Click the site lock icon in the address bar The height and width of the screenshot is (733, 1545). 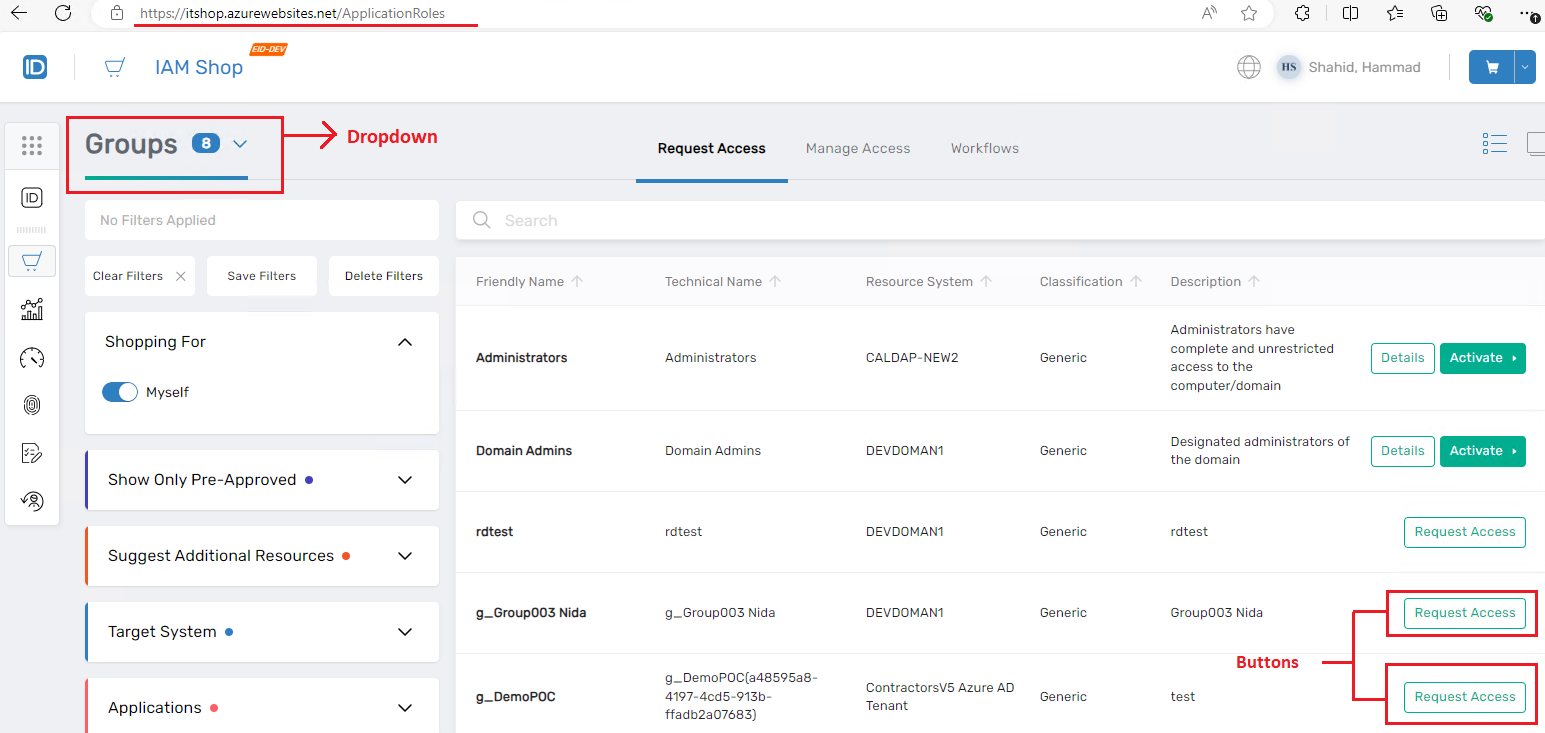117,13
